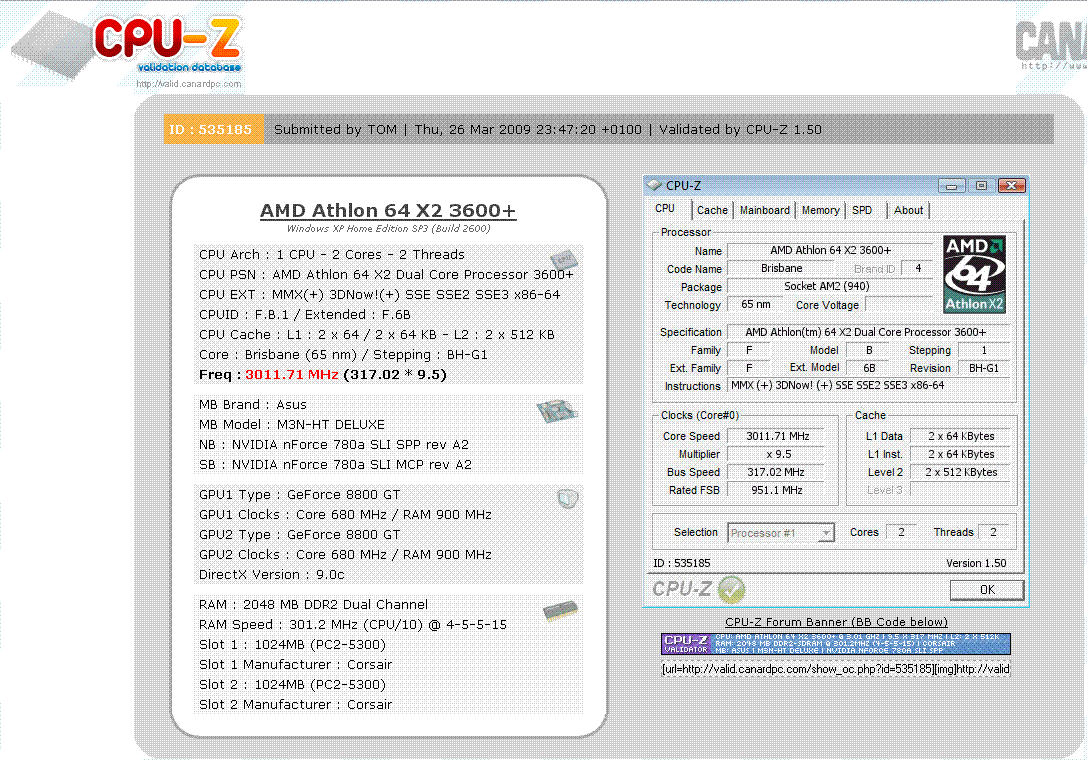This screenshot has width=1087, height=760.
Task: Click the GPU2 Clocks : Core 680 MHz row
Action: click(x=345, y=555)
